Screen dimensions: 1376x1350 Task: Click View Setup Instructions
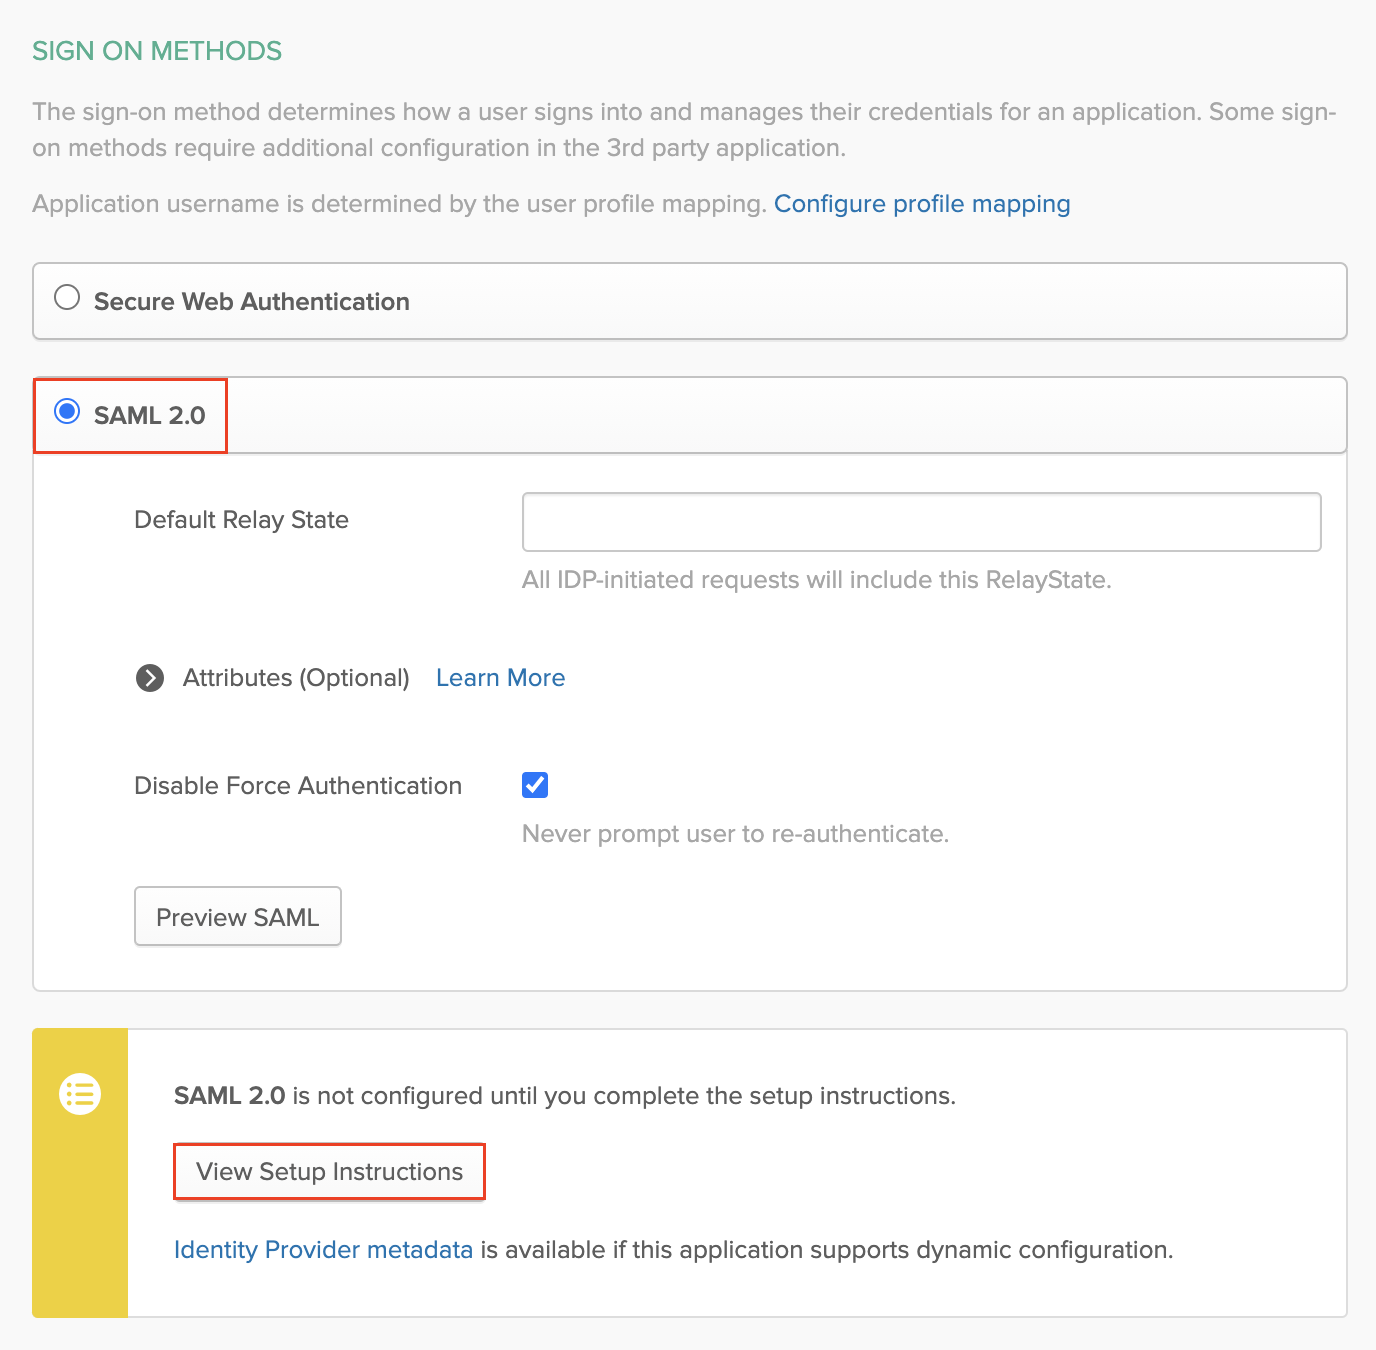point(329,1171)
